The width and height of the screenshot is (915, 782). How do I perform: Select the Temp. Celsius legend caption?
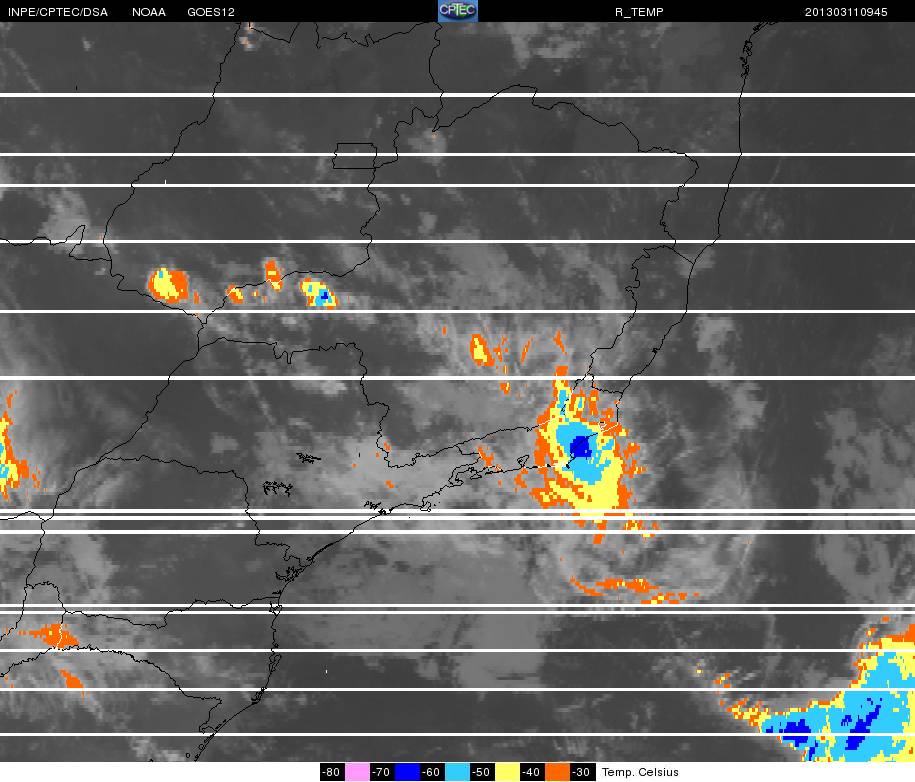point(640,772)
